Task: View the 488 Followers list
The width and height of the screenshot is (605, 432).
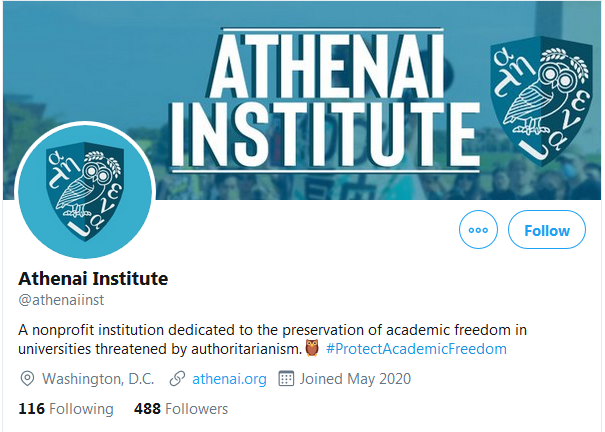Action: pos(181,408)
